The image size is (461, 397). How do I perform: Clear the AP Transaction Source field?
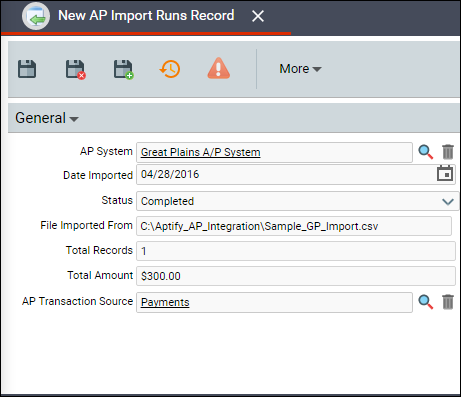coord(448,302)
